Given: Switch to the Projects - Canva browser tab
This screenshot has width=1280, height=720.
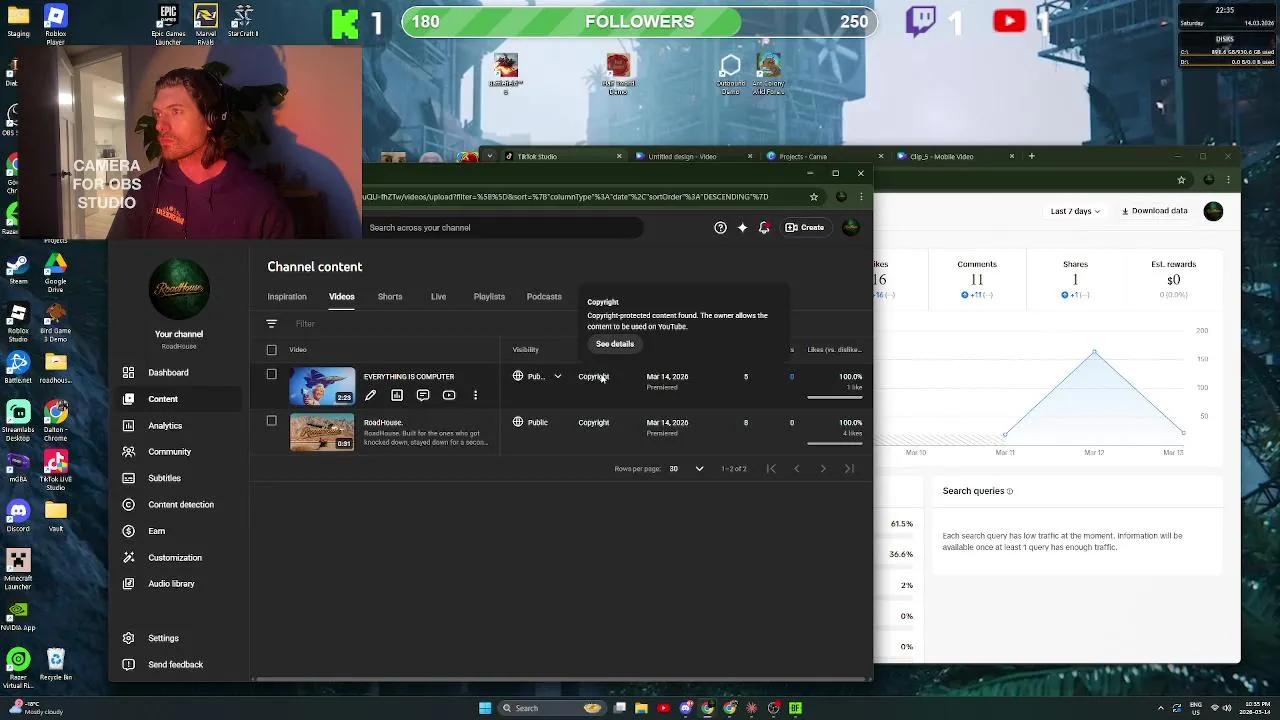Looking at the screenshot, I should click(823, 156).
